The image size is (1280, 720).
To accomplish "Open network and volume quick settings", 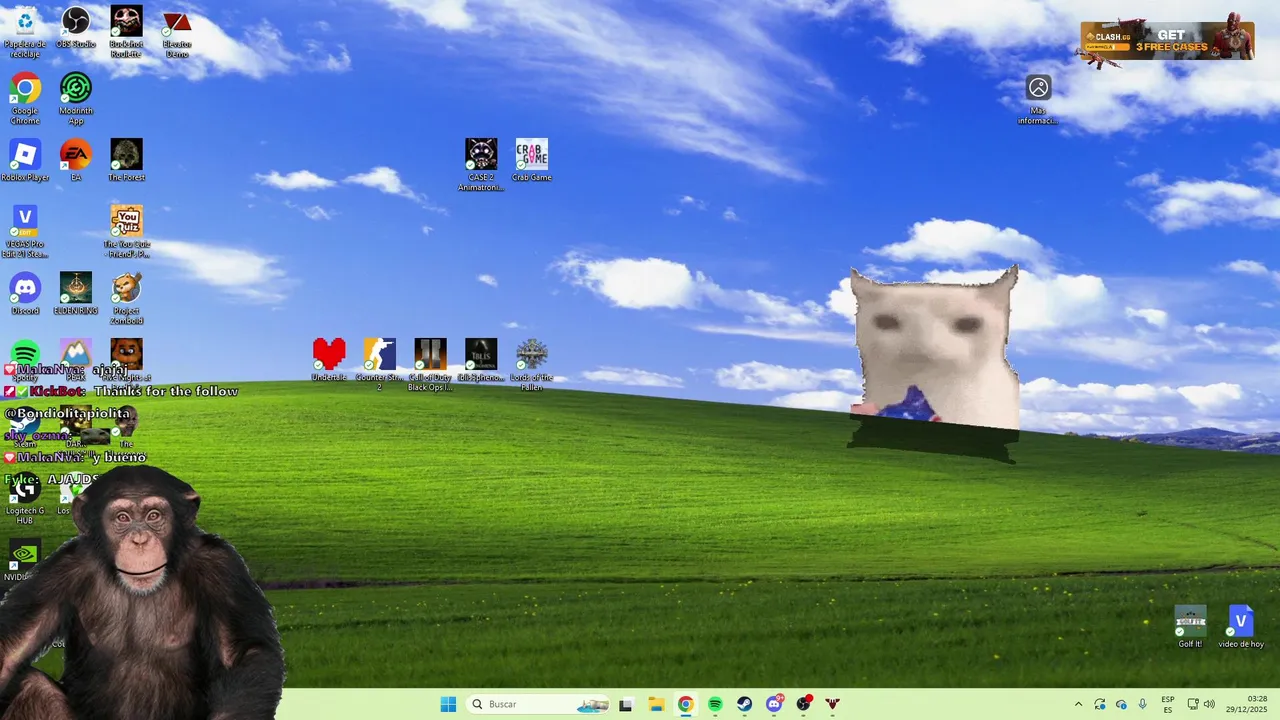I will pyautogui.click(x=1201, y=704).
